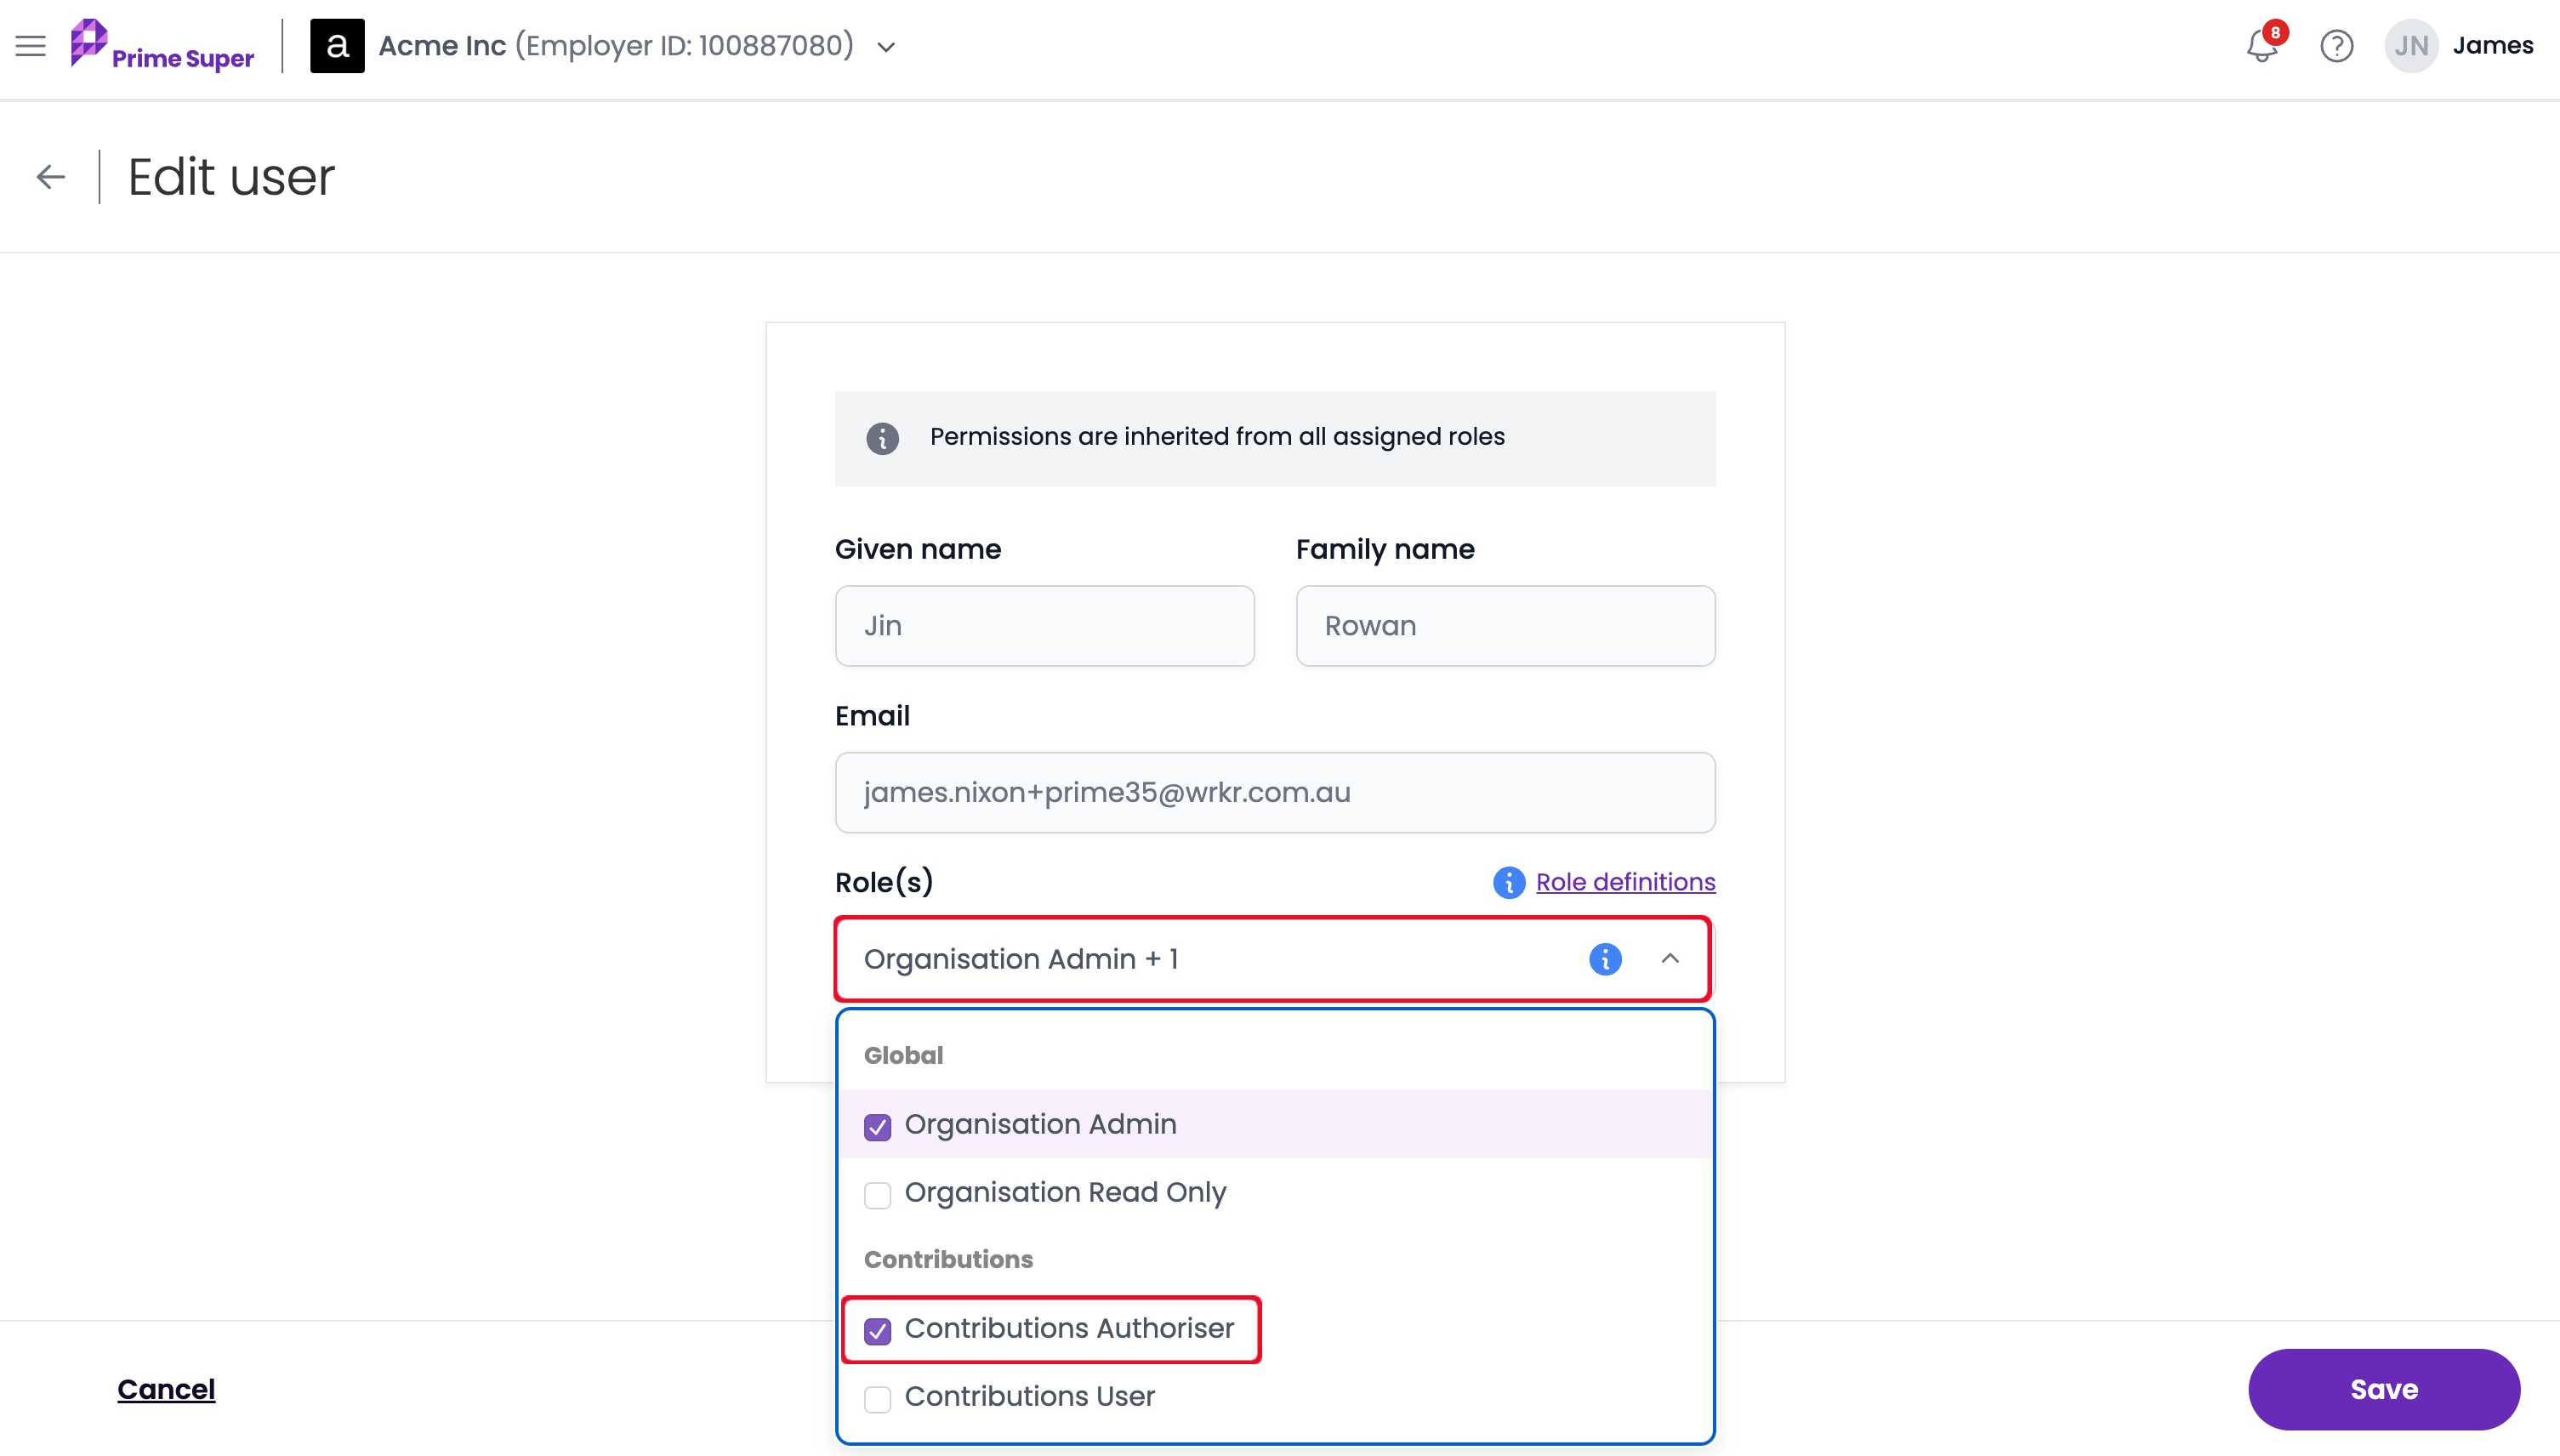Check the Organisation Read Only role
The height and width of the screenshot is (1456, 2560).
(877, 1195)
